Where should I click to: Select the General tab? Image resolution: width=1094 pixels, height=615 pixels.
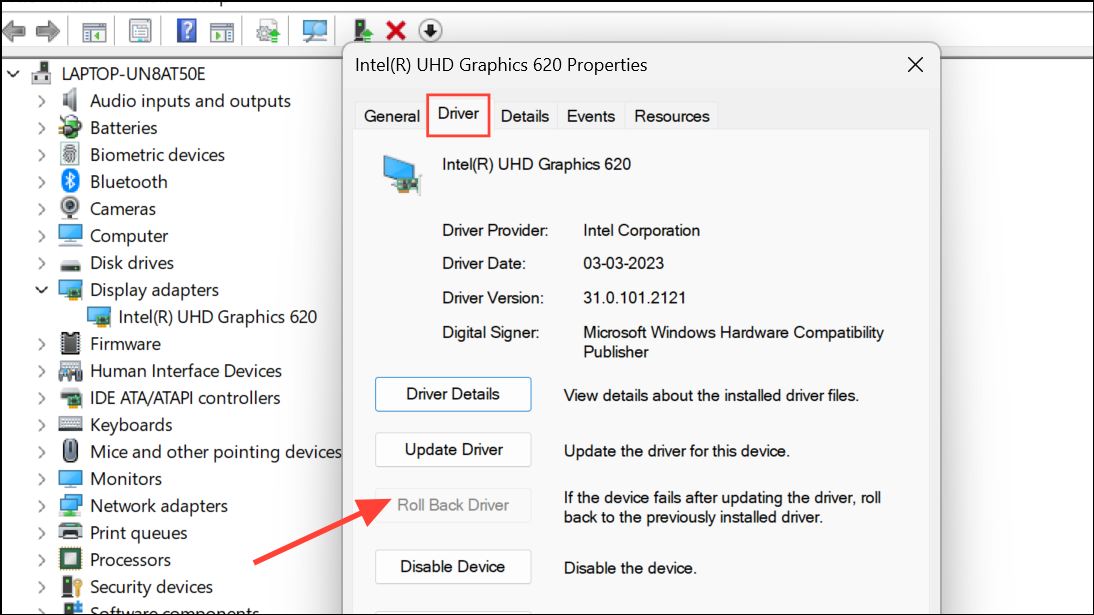pyautogui.click(x=391, y=116)
